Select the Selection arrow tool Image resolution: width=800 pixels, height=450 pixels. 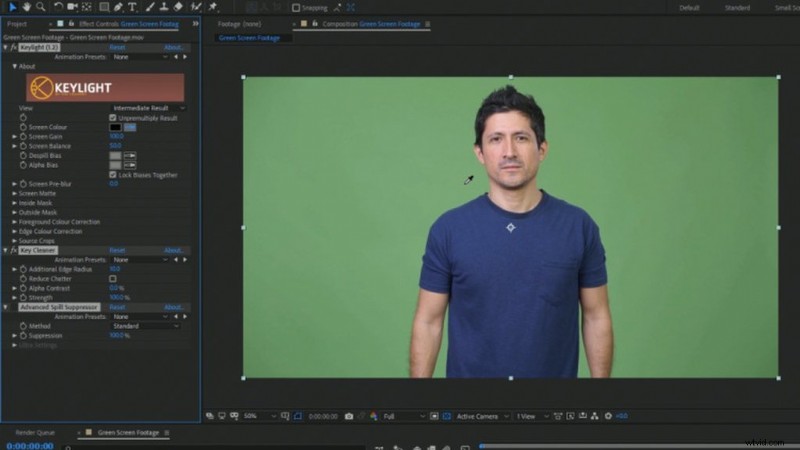pos(12,7)
